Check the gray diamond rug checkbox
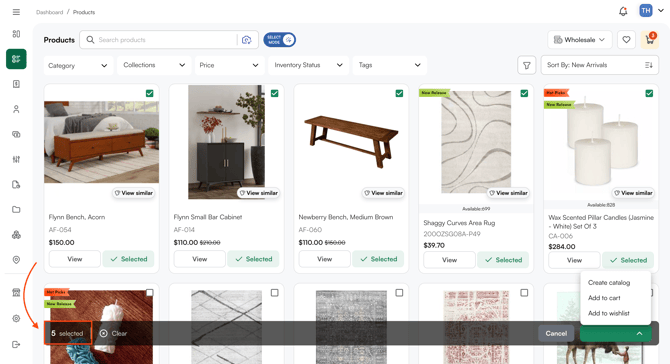 pos(274,293)
